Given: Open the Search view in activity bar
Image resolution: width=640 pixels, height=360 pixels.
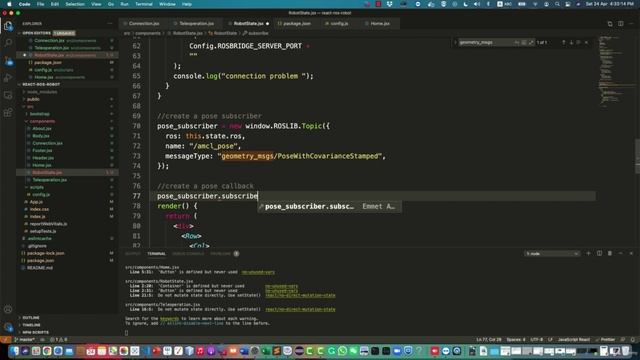Looking at the screenshot, I should pyautogui.click(x=8, y=42).
